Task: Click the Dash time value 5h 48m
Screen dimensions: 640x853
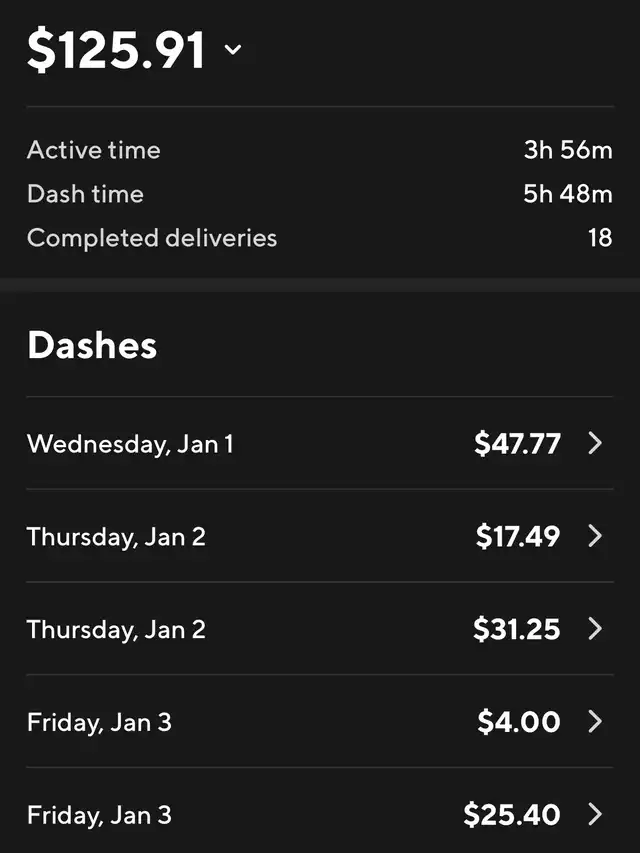Action: pyautogui.click(x=567, y=194)
